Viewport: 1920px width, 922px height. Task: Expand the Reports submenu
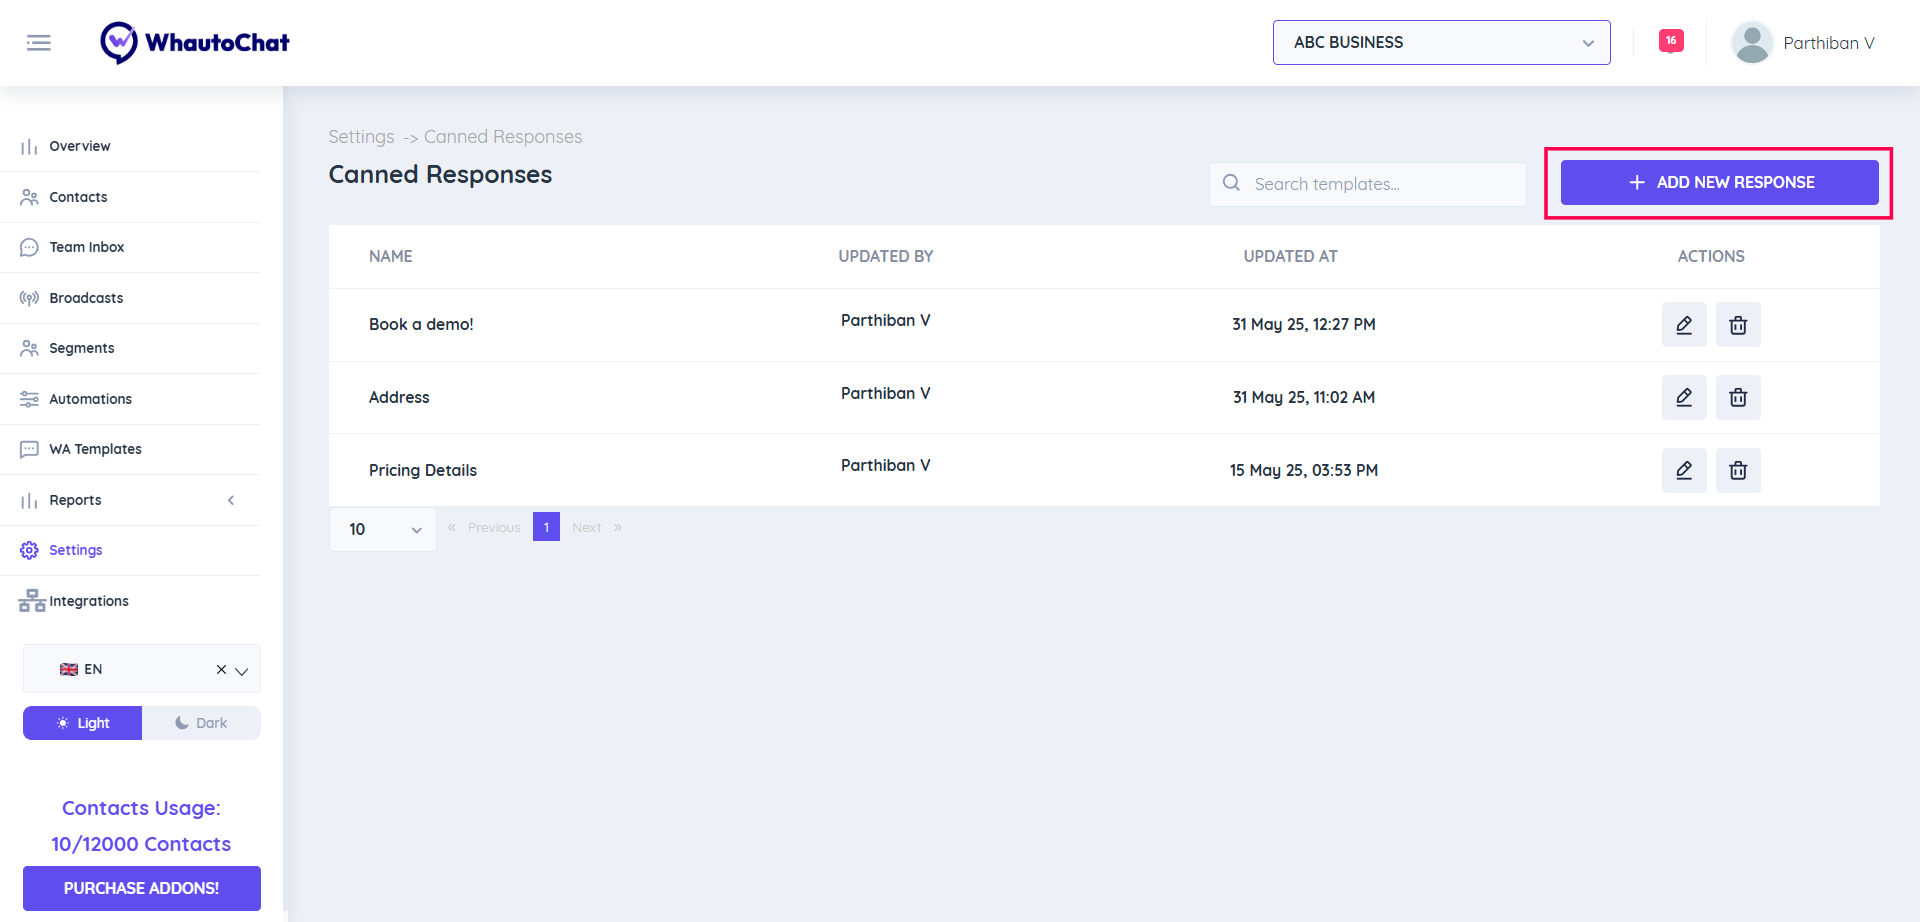pyautogui.click(x=231, y=500)
